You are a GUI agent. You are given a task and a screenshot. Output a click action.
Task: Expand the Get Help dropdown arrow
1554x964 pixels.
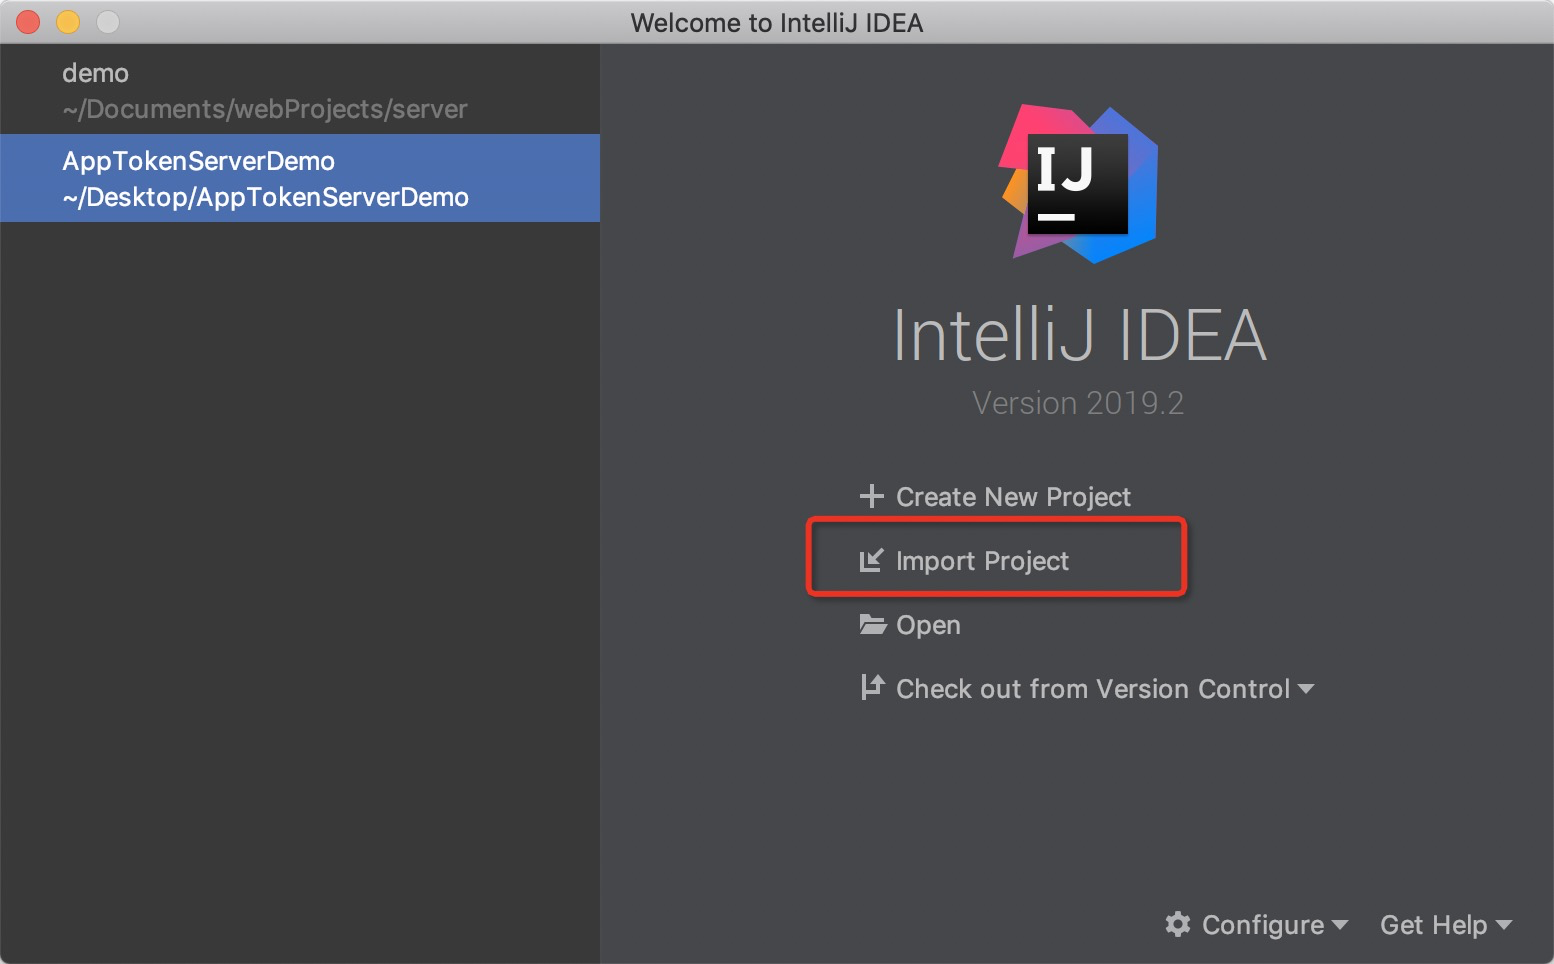(1503, 925)
